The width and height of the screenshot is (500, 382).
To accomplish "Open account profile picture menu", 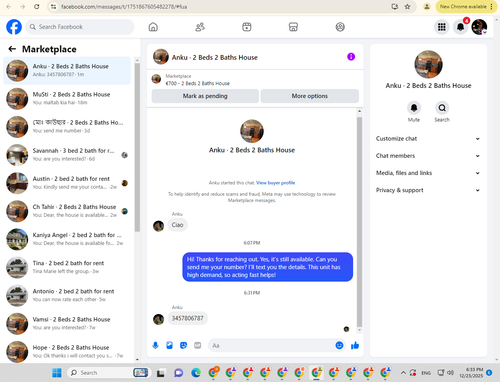I will coord(479,27).
